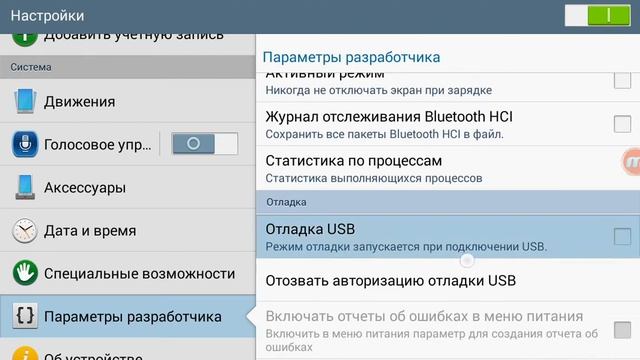Click the Система section header
This screenshot has width=640, height=360.
coord(128,67)
